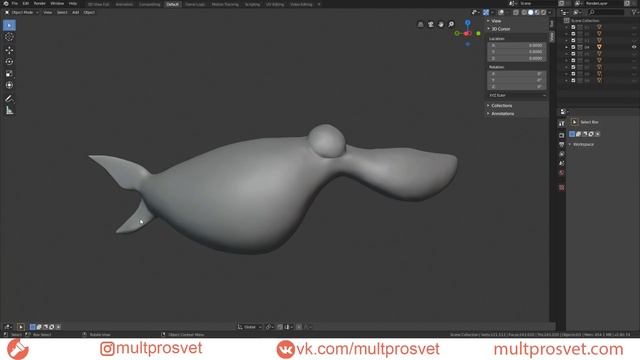Switch to Material Preview viewport shading
The height and width of the screenshot is (360, 640).
(x=537, y=13)
